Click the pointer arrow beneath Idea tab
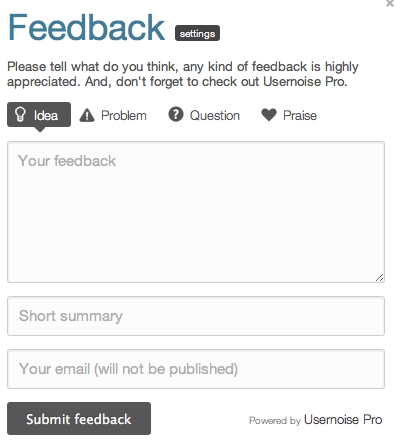Screen dimensions: 396x448 tap(40, 129)
